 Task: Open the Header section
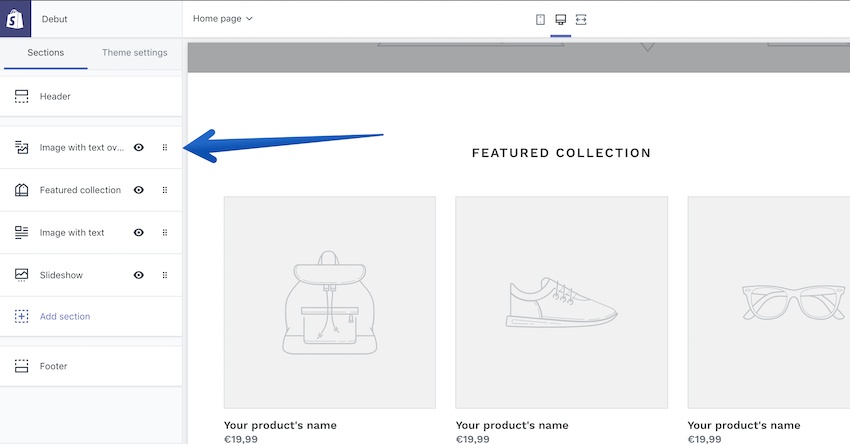91,96
